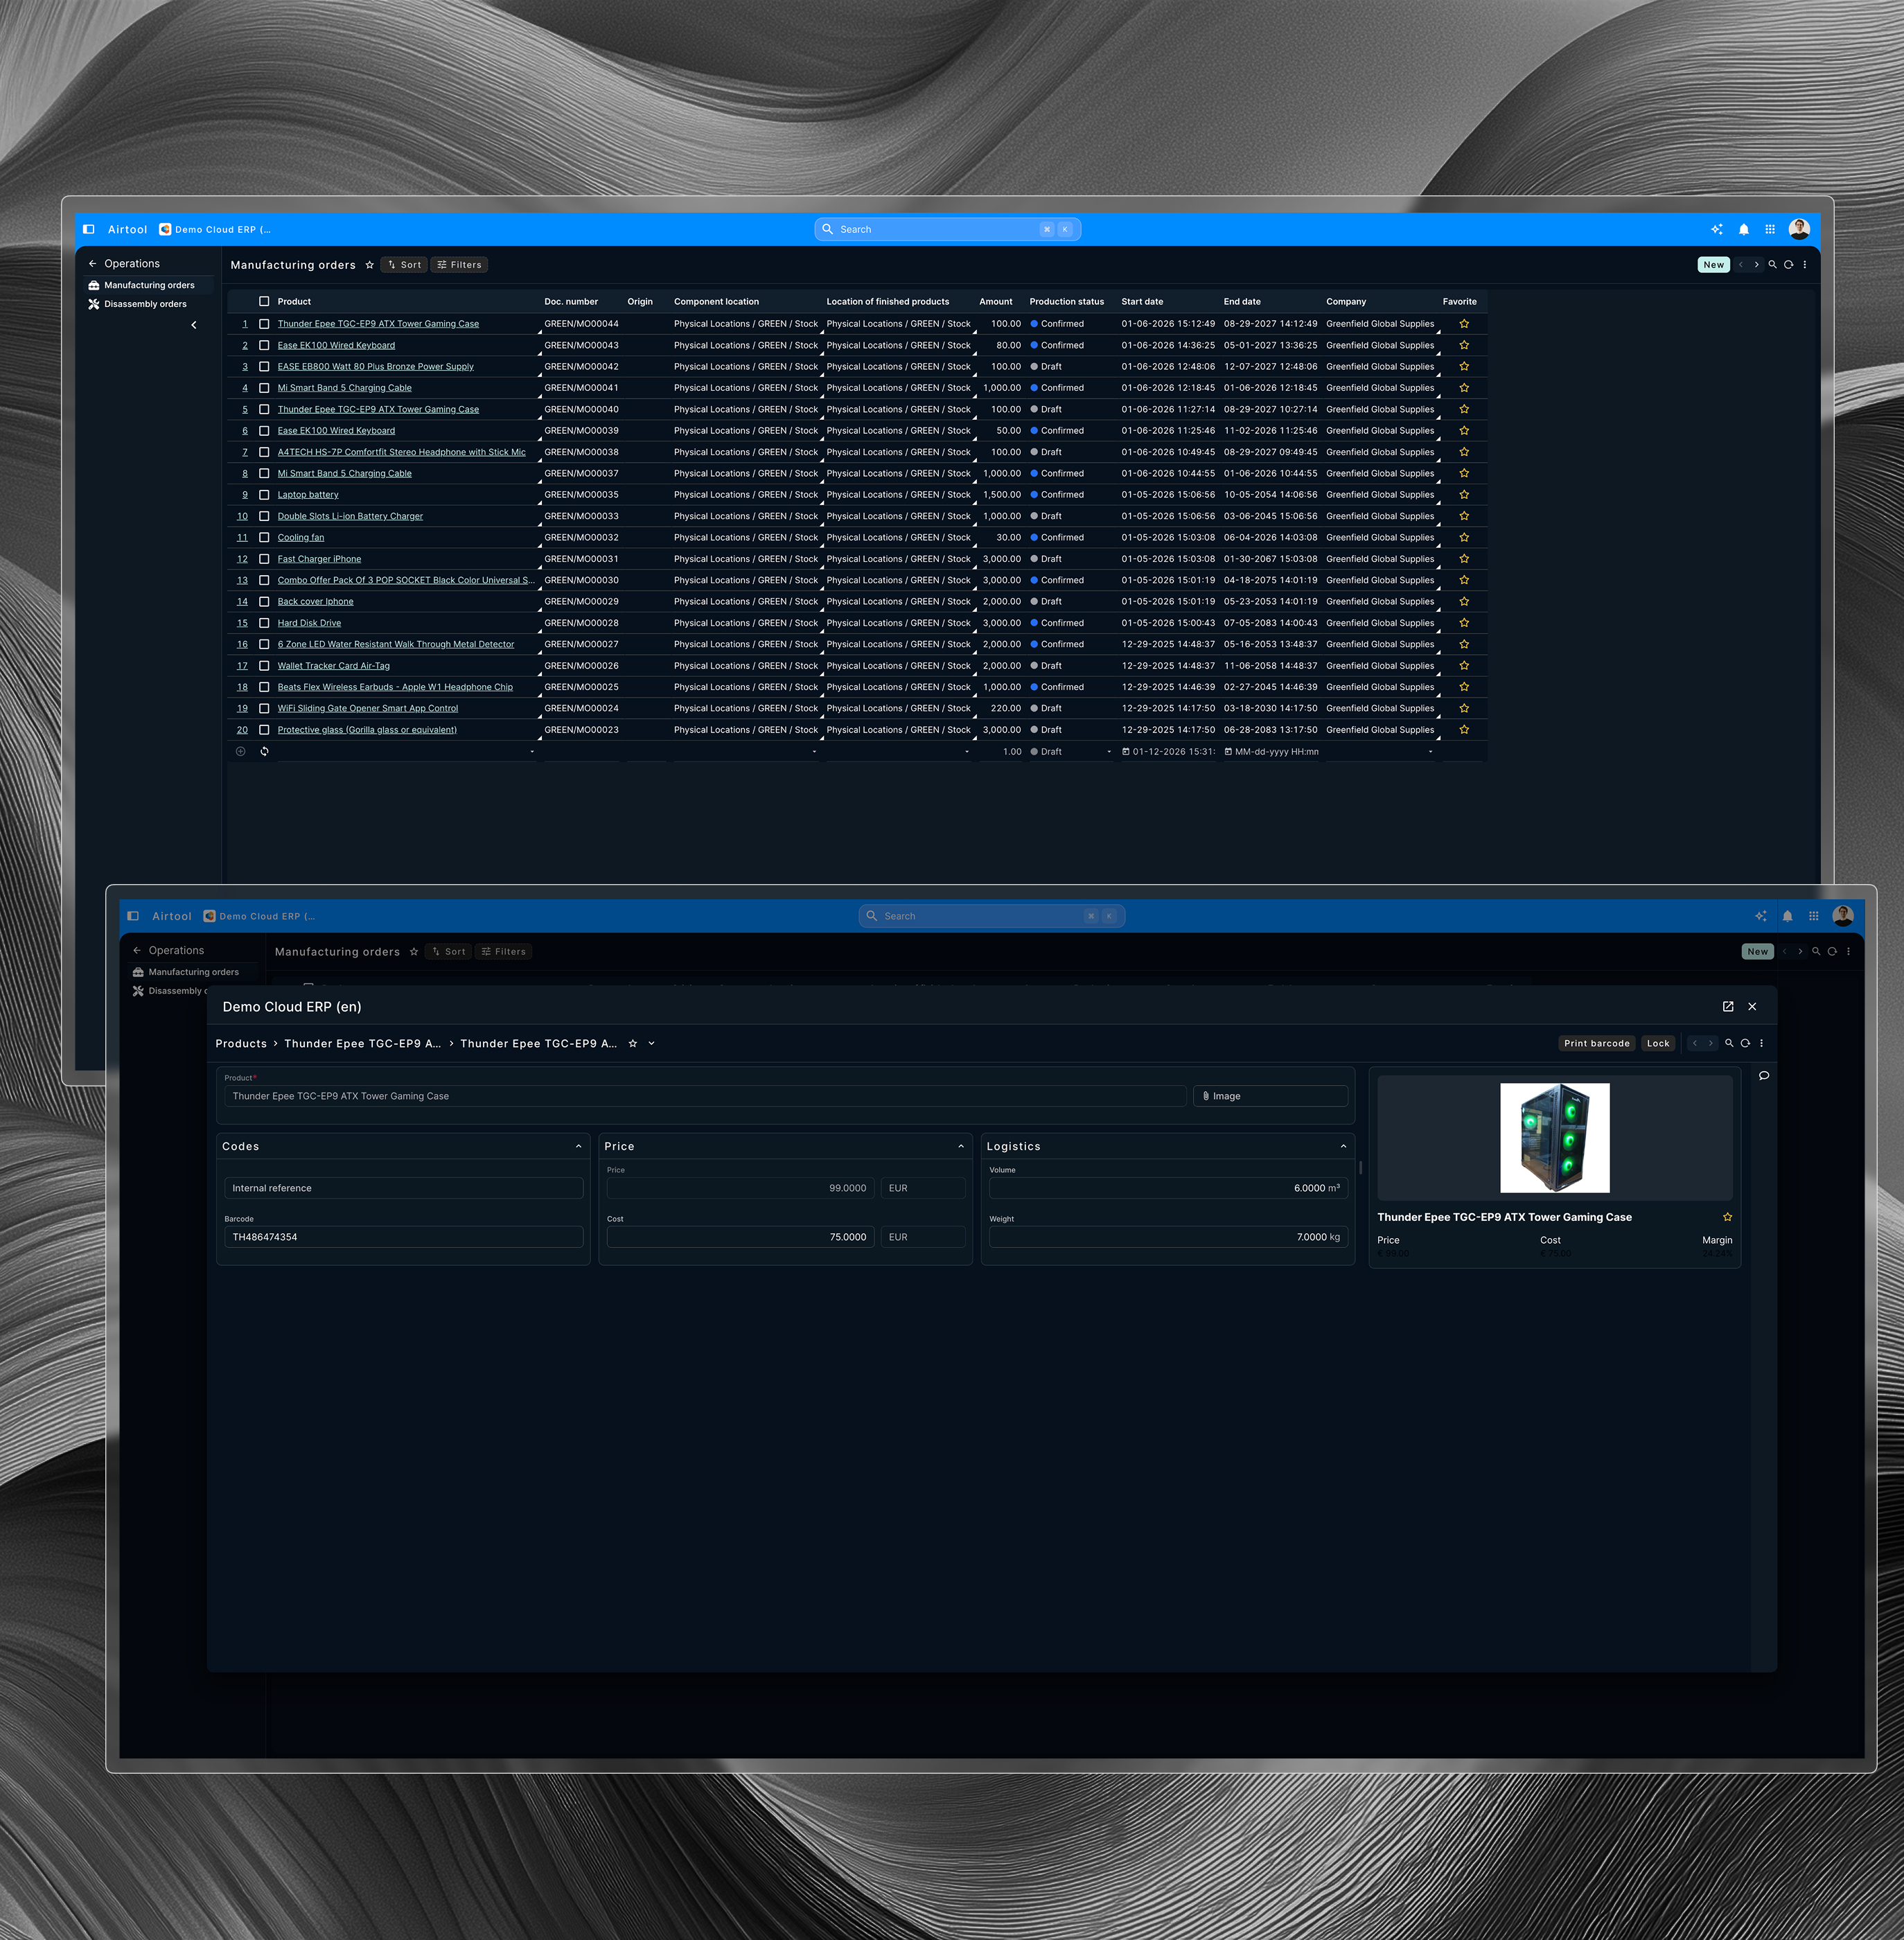Open Disassembly orders in sidebar
Image resolution: width=1904 pixels, height=1940 pixels.
pos(145,304)
